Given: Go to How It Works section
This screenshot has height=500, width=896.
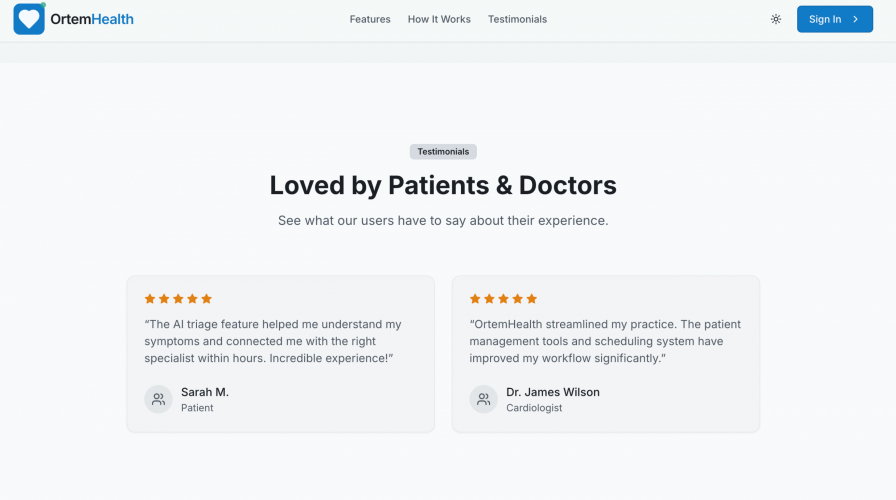Looking at the screenshot, I should (439, 19).
